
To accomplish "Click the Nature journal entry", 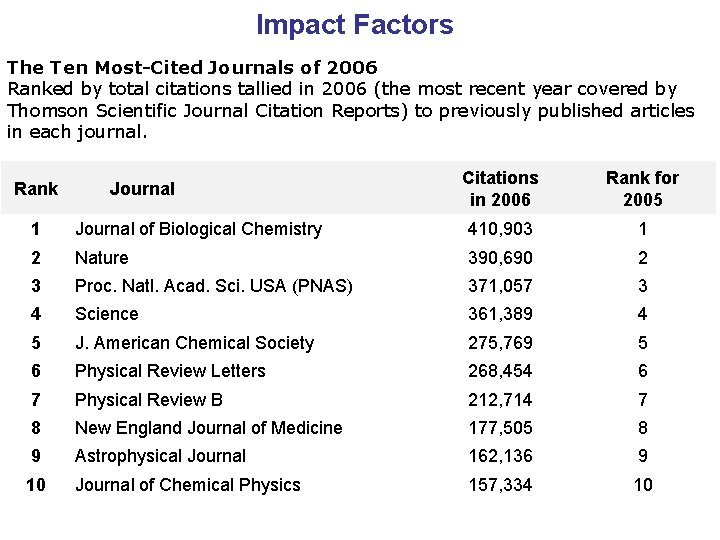I will tap(102, 258).
